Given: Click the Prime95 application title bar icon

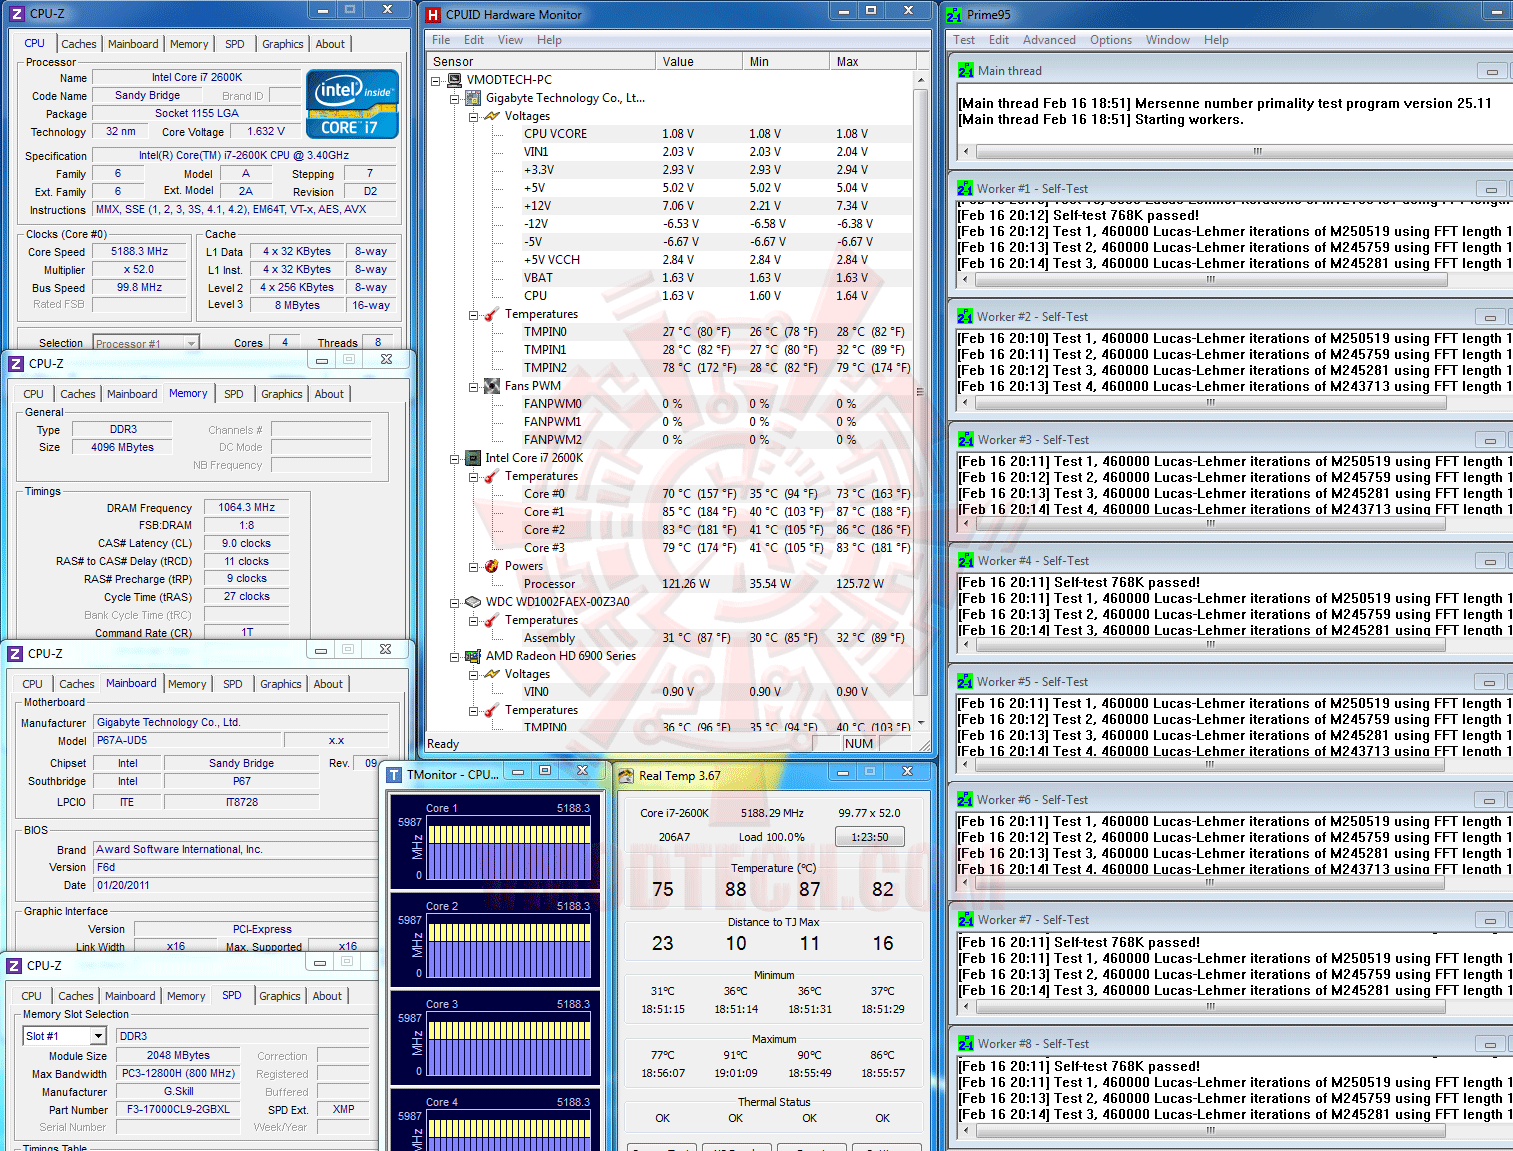Looking at the screenshot, I should 954,15.
